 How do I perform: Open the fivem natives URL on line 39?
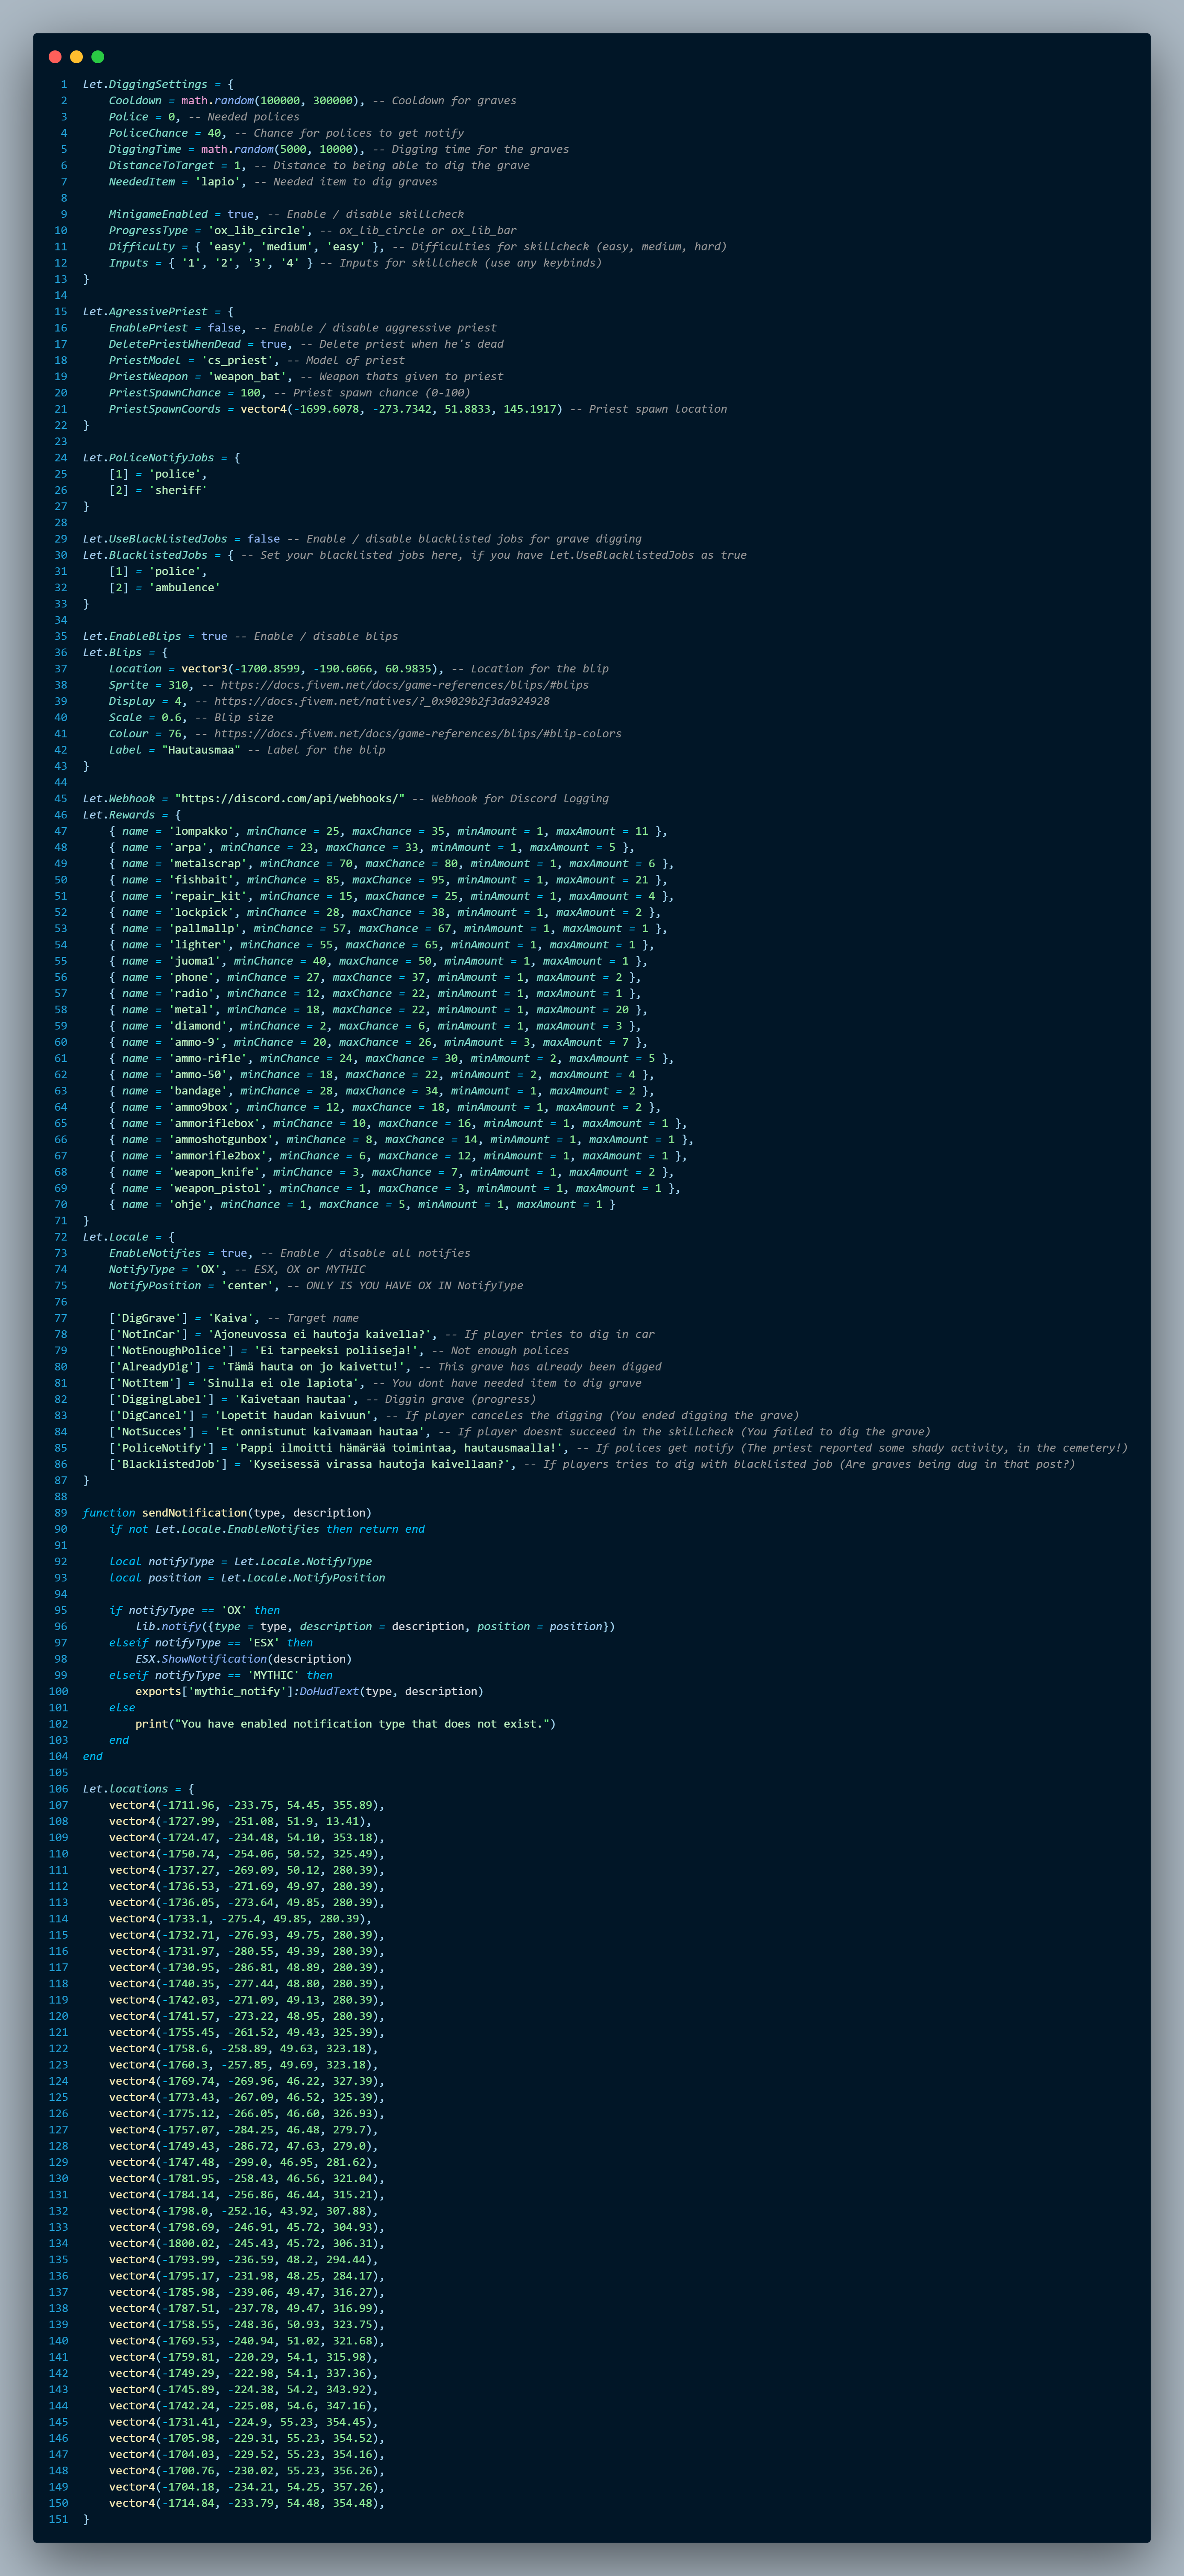tap(381, 701)
